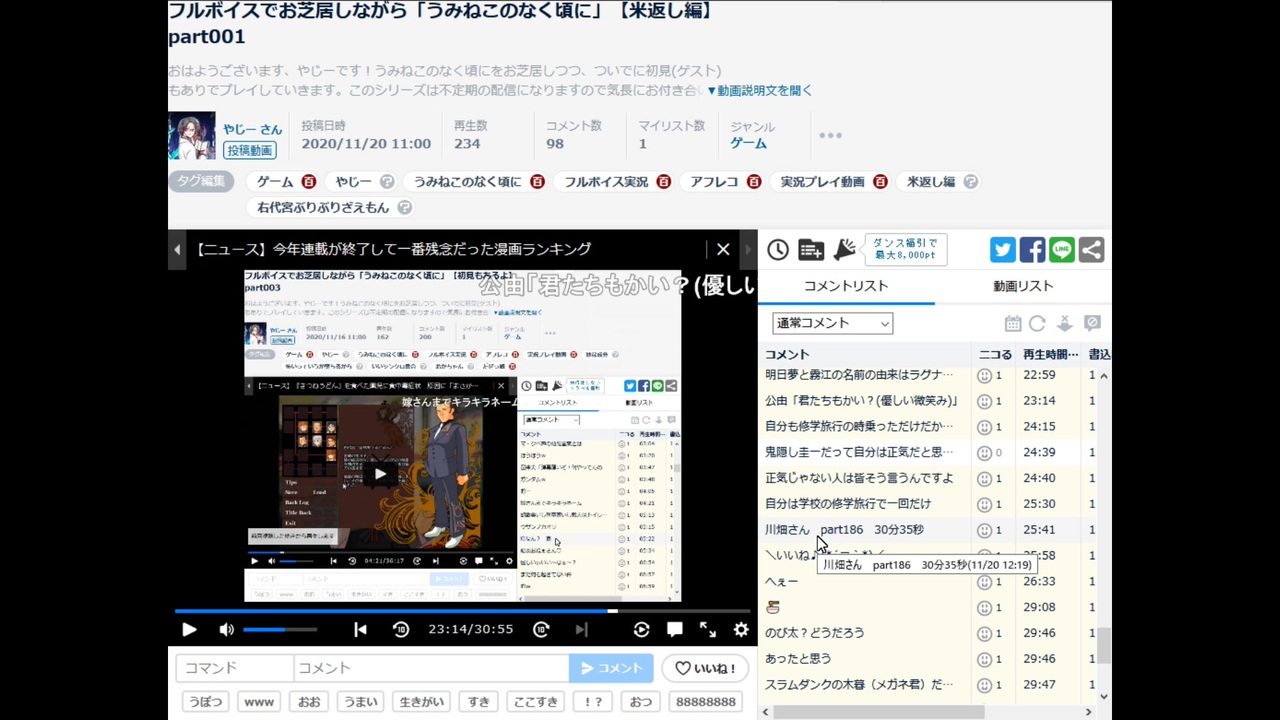Viewport: 1280px width, 720px height.
Task: Open player settings gear menu
Action: (x=741, y=629)
